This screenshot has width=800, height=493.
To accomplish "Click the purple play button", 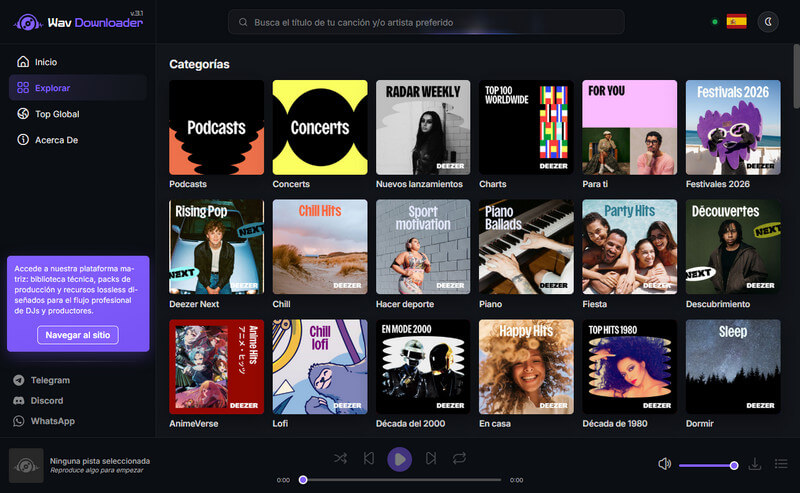I will (399, 459).
